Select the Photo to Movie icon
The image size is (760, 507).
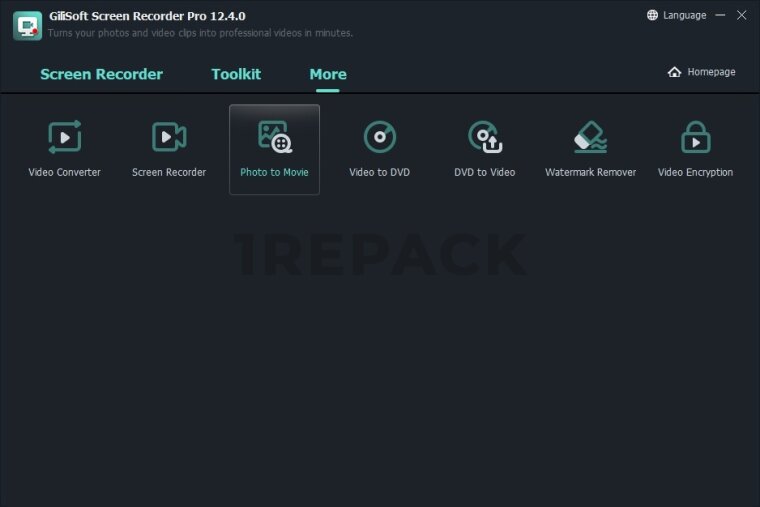tap(274, 137)
